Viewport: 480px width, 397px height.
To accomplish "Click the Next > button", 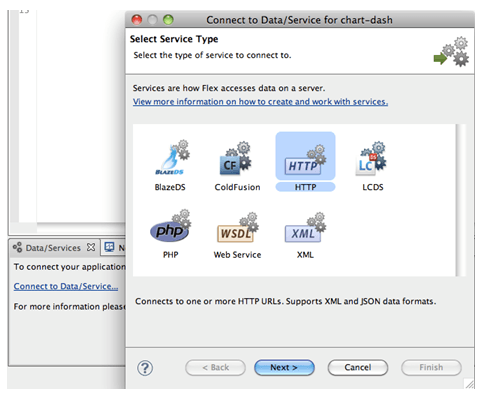I will click(x=284, y=367).
